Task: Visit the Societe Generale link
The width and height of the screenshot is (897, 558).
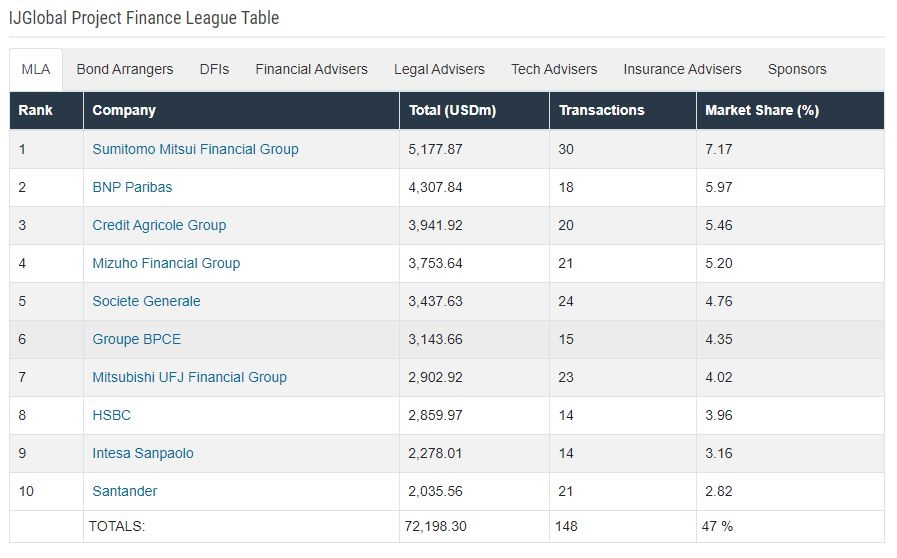Action: [x=146, y=301]
